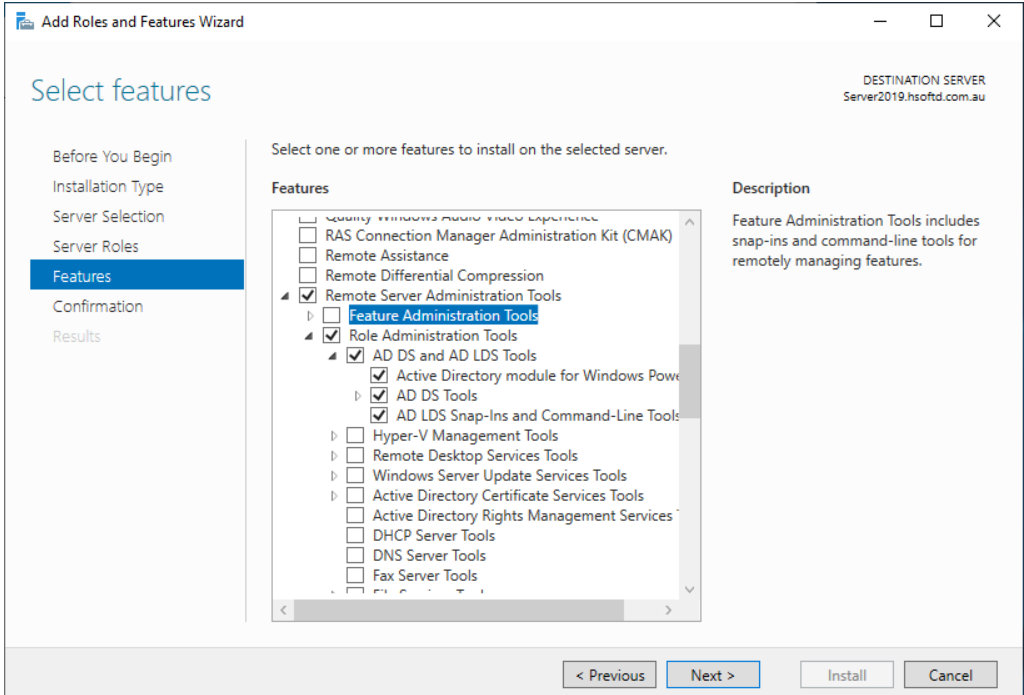Click the scroll right arrow of Features list
Image resolution: width=1024 pixels, height=695 pixels.
(668, 610)
